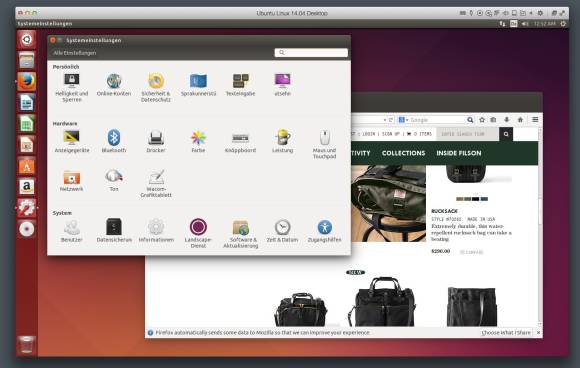Open the COLLECTIONS menu on Filson site
This screenshot has width=580, height=368.
coord(403,153)
